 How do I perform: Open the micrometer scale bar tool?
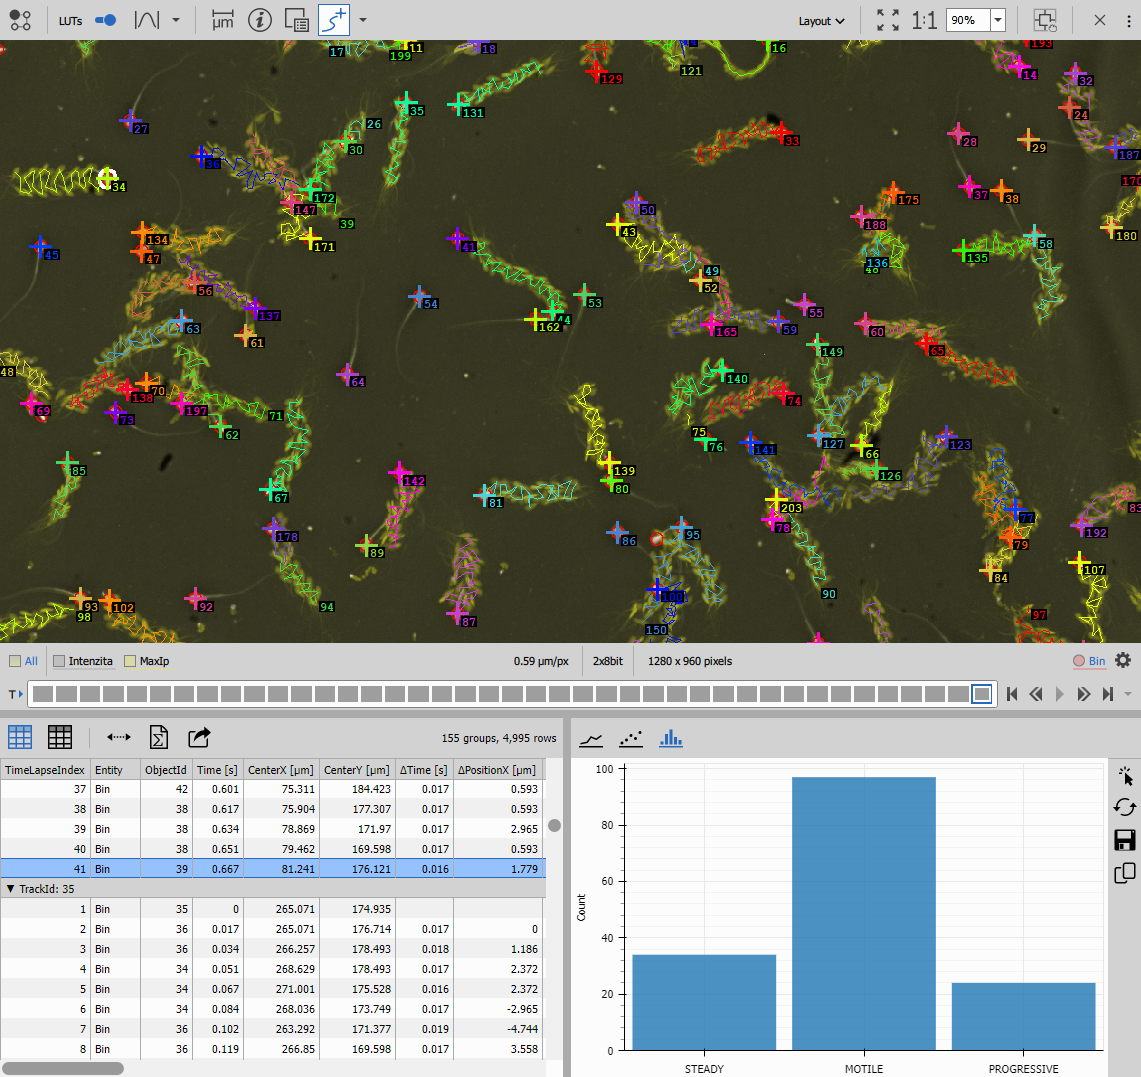(222, 20)
